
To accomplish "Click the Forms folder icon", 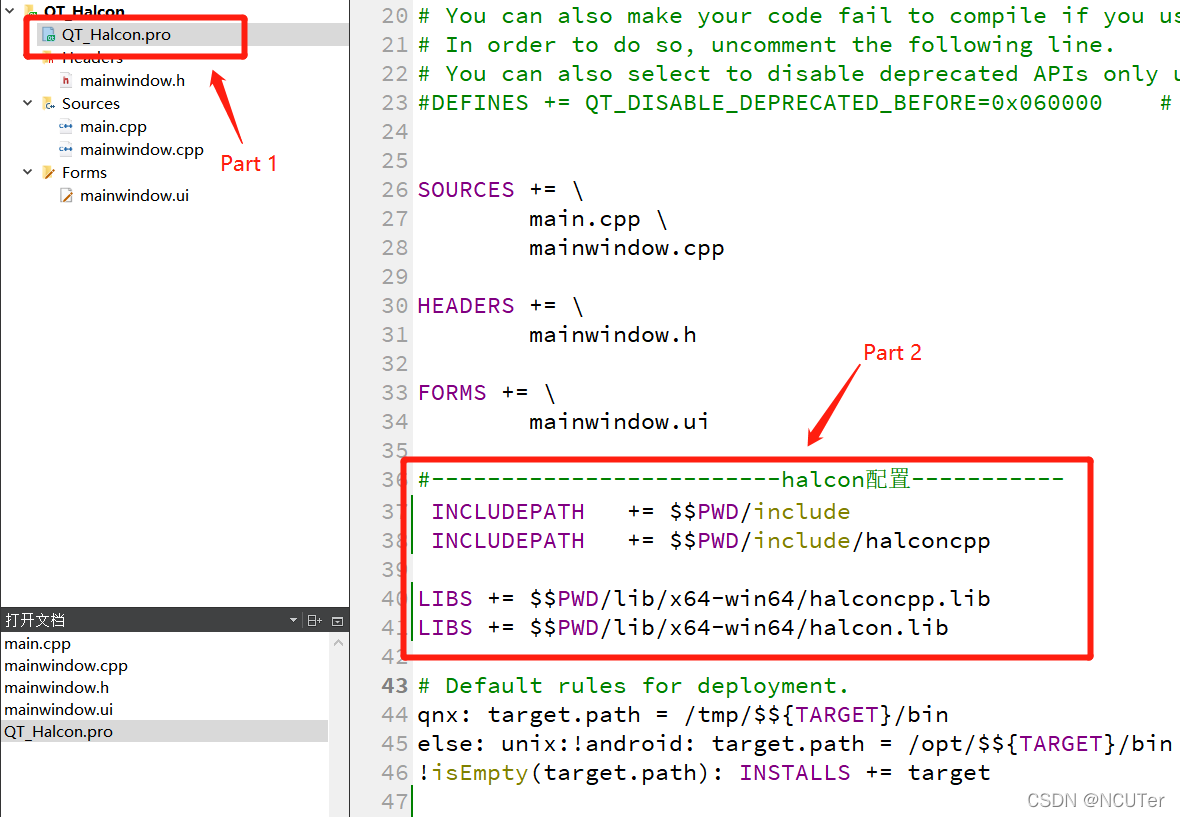I will [x=49, y=172].
